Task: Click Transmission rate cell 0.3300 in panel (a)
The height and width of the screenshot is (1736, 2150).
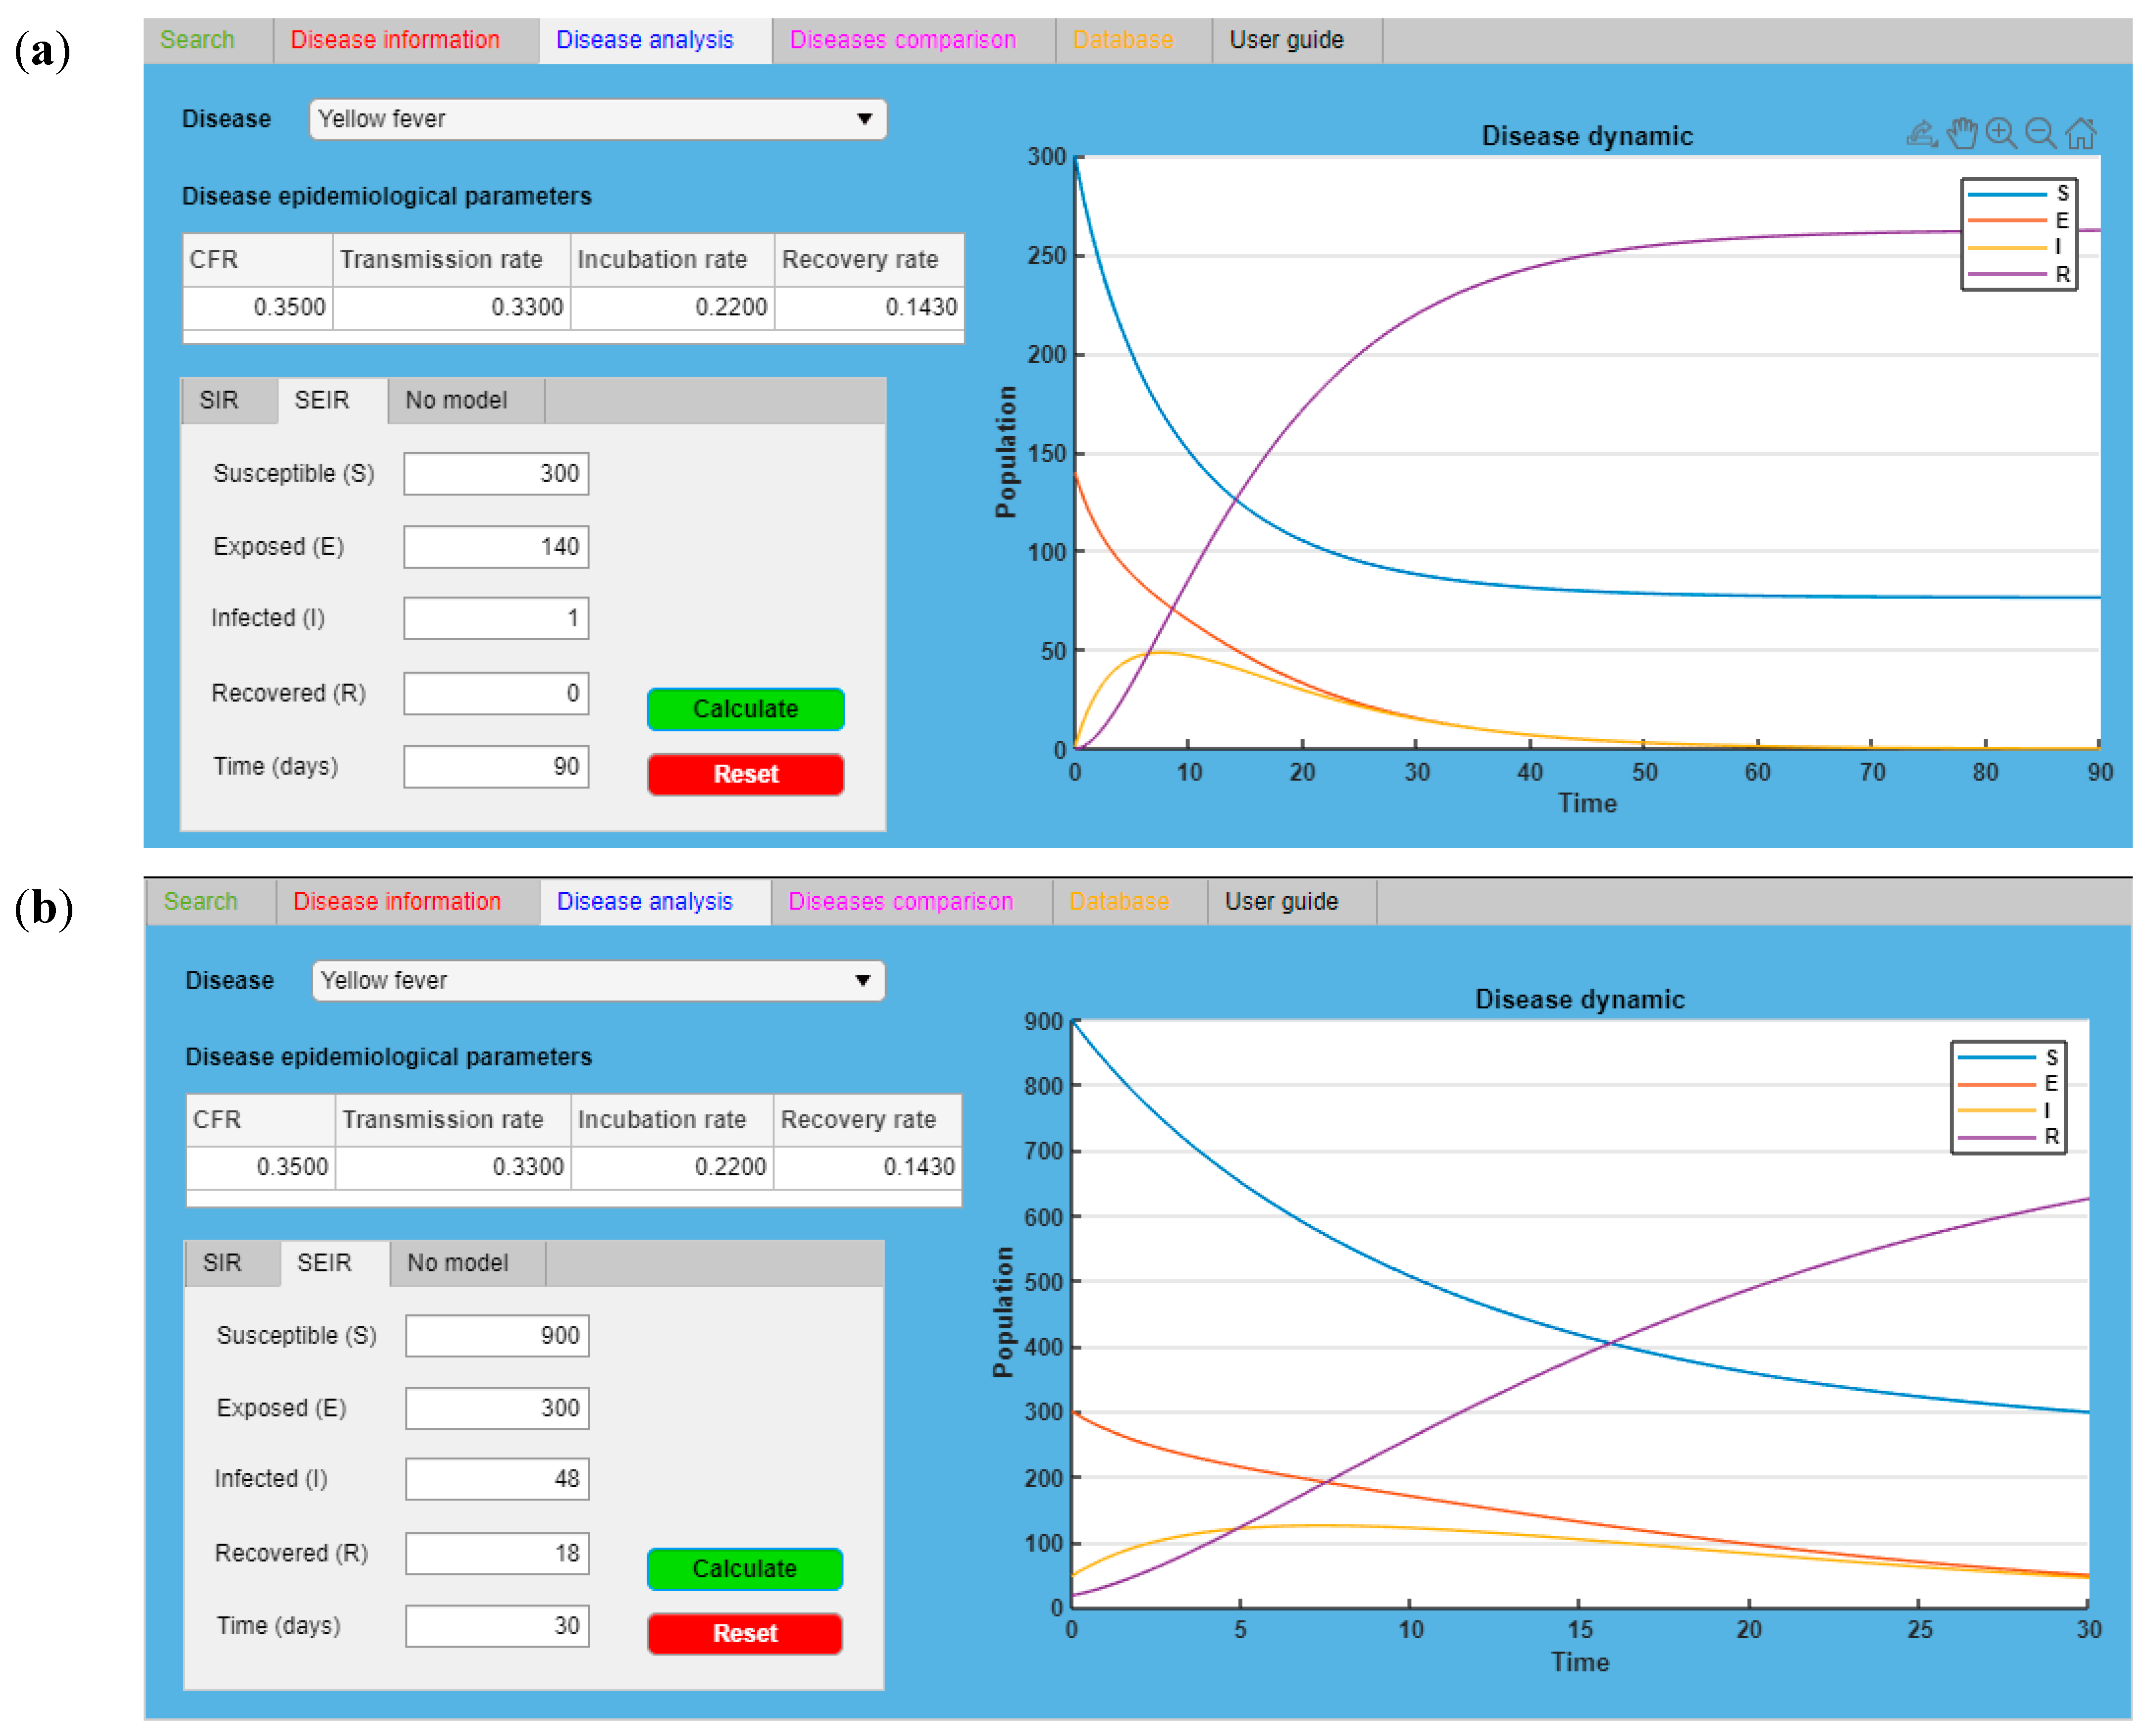Action: pyautogui.click(x=452, y=307)
